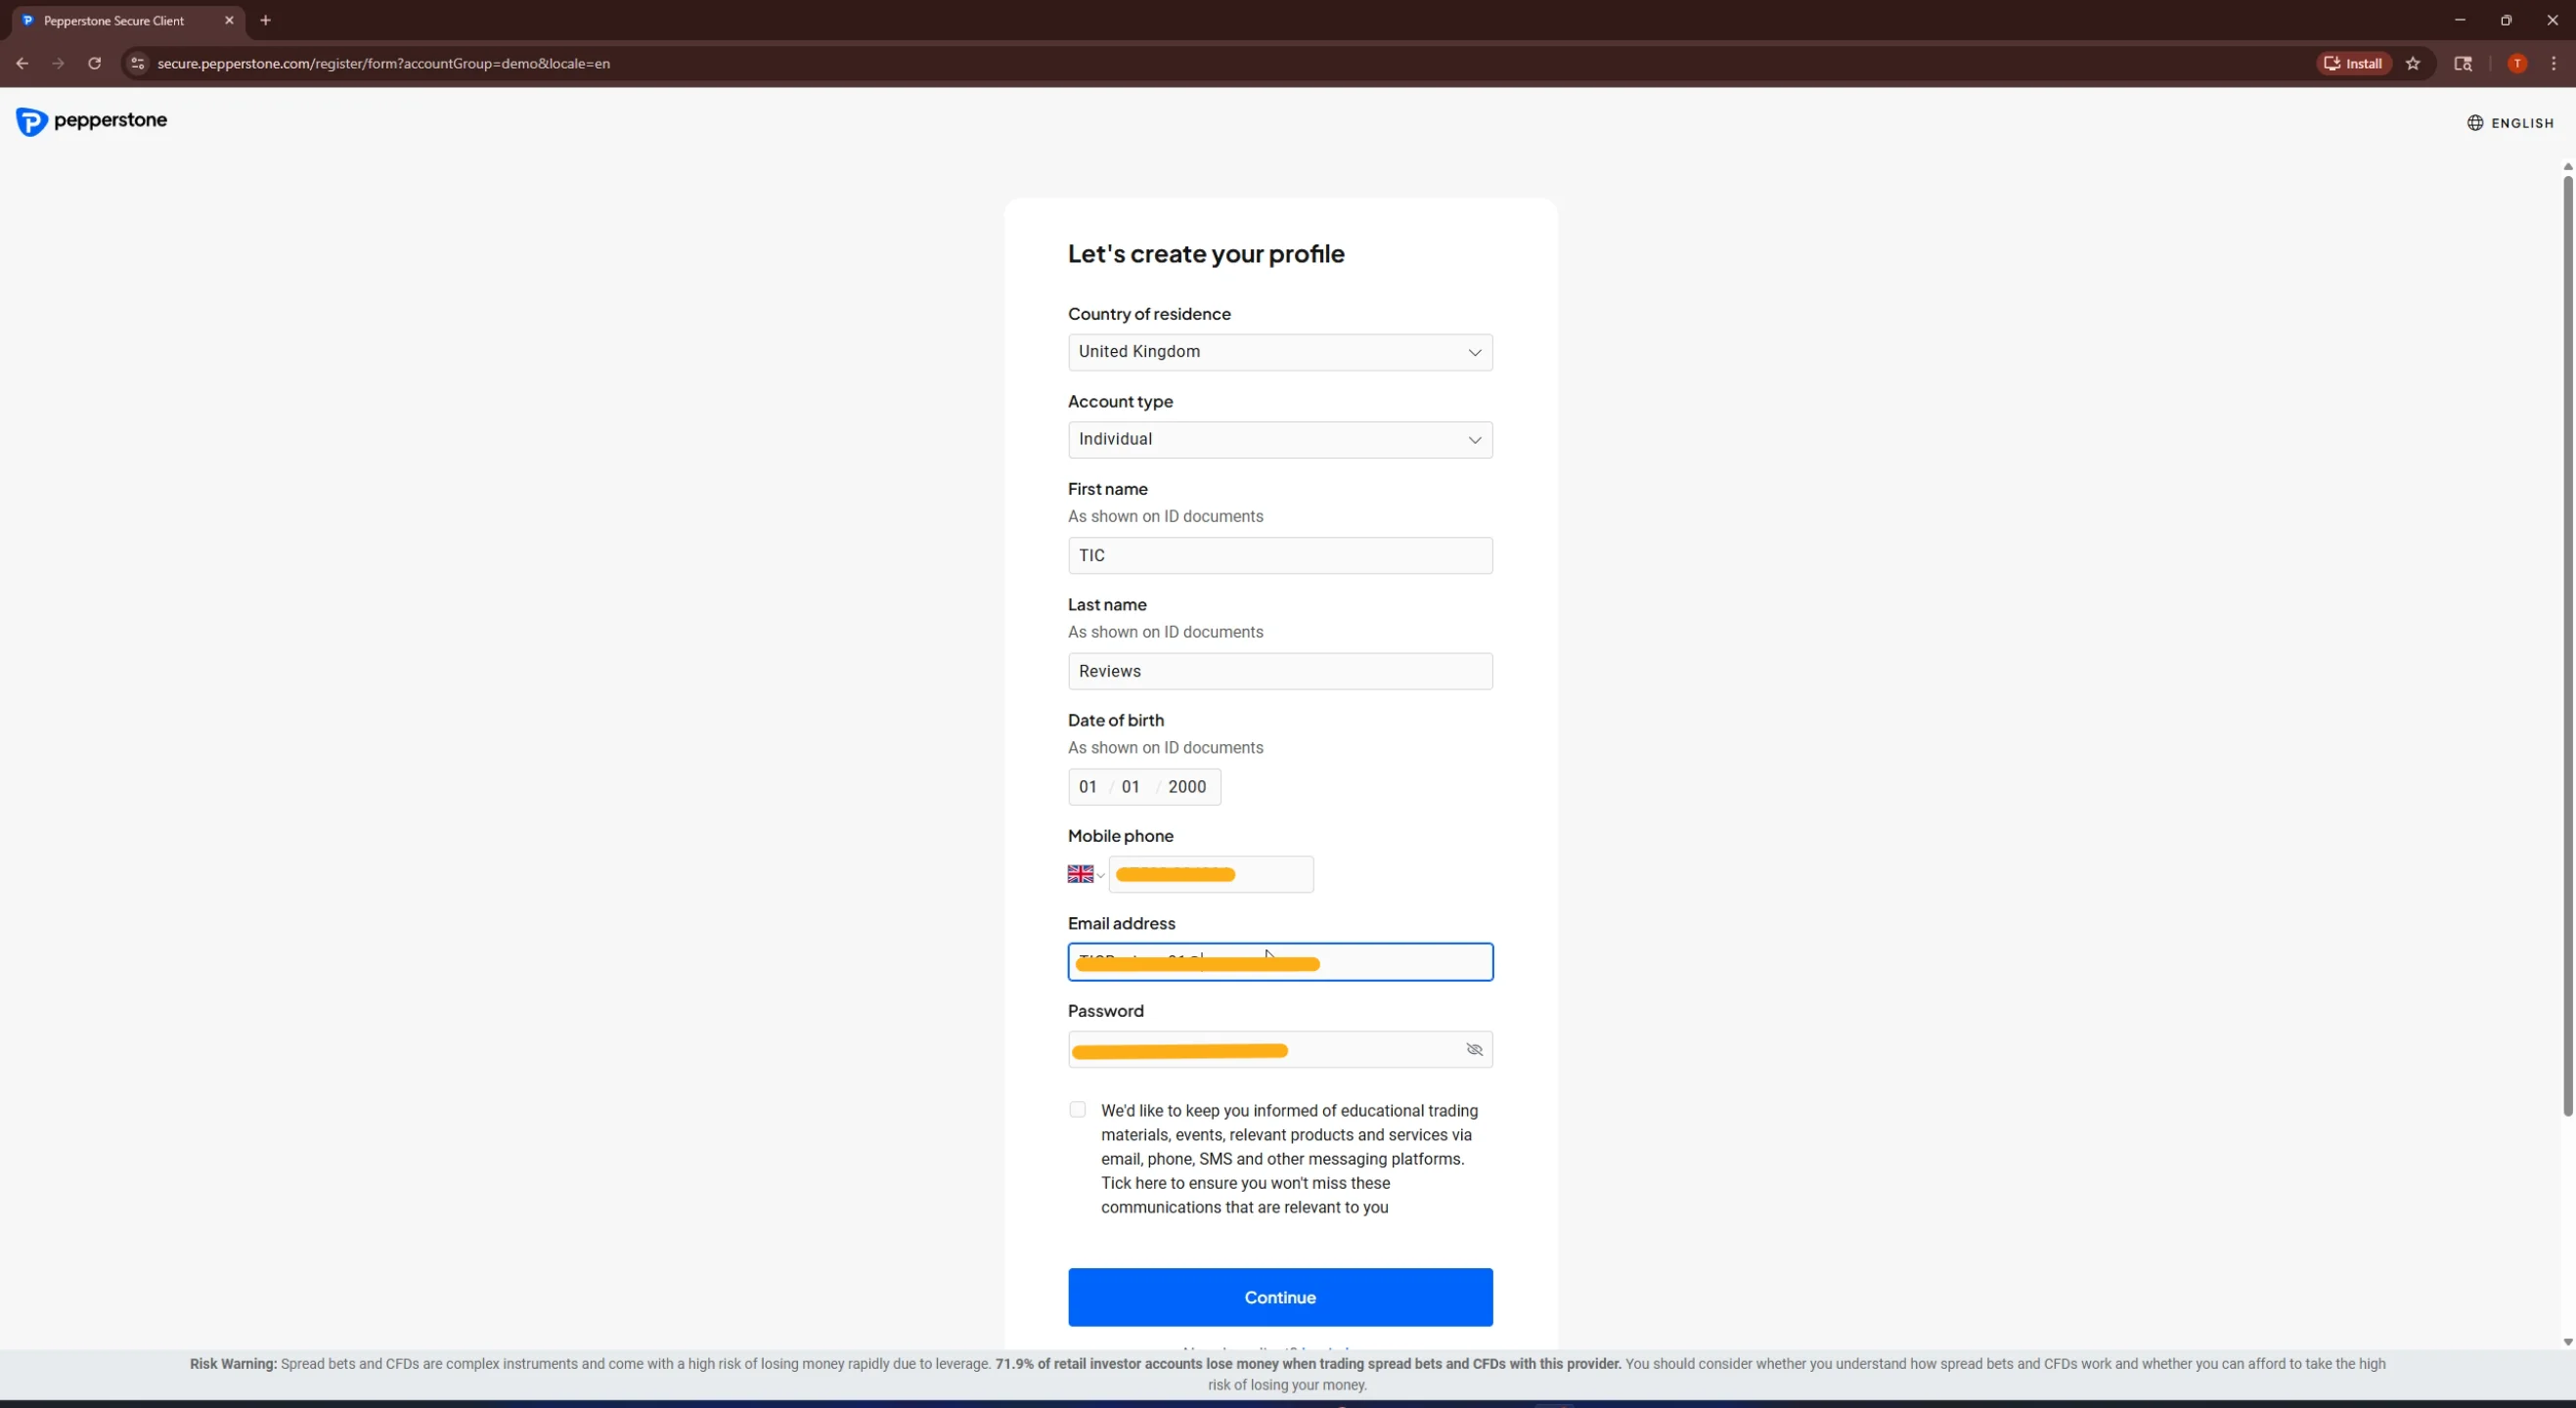Open the Chrome profile avatar
The width and height of the screenshot is (2576, 1408).
coord(2517,63)
